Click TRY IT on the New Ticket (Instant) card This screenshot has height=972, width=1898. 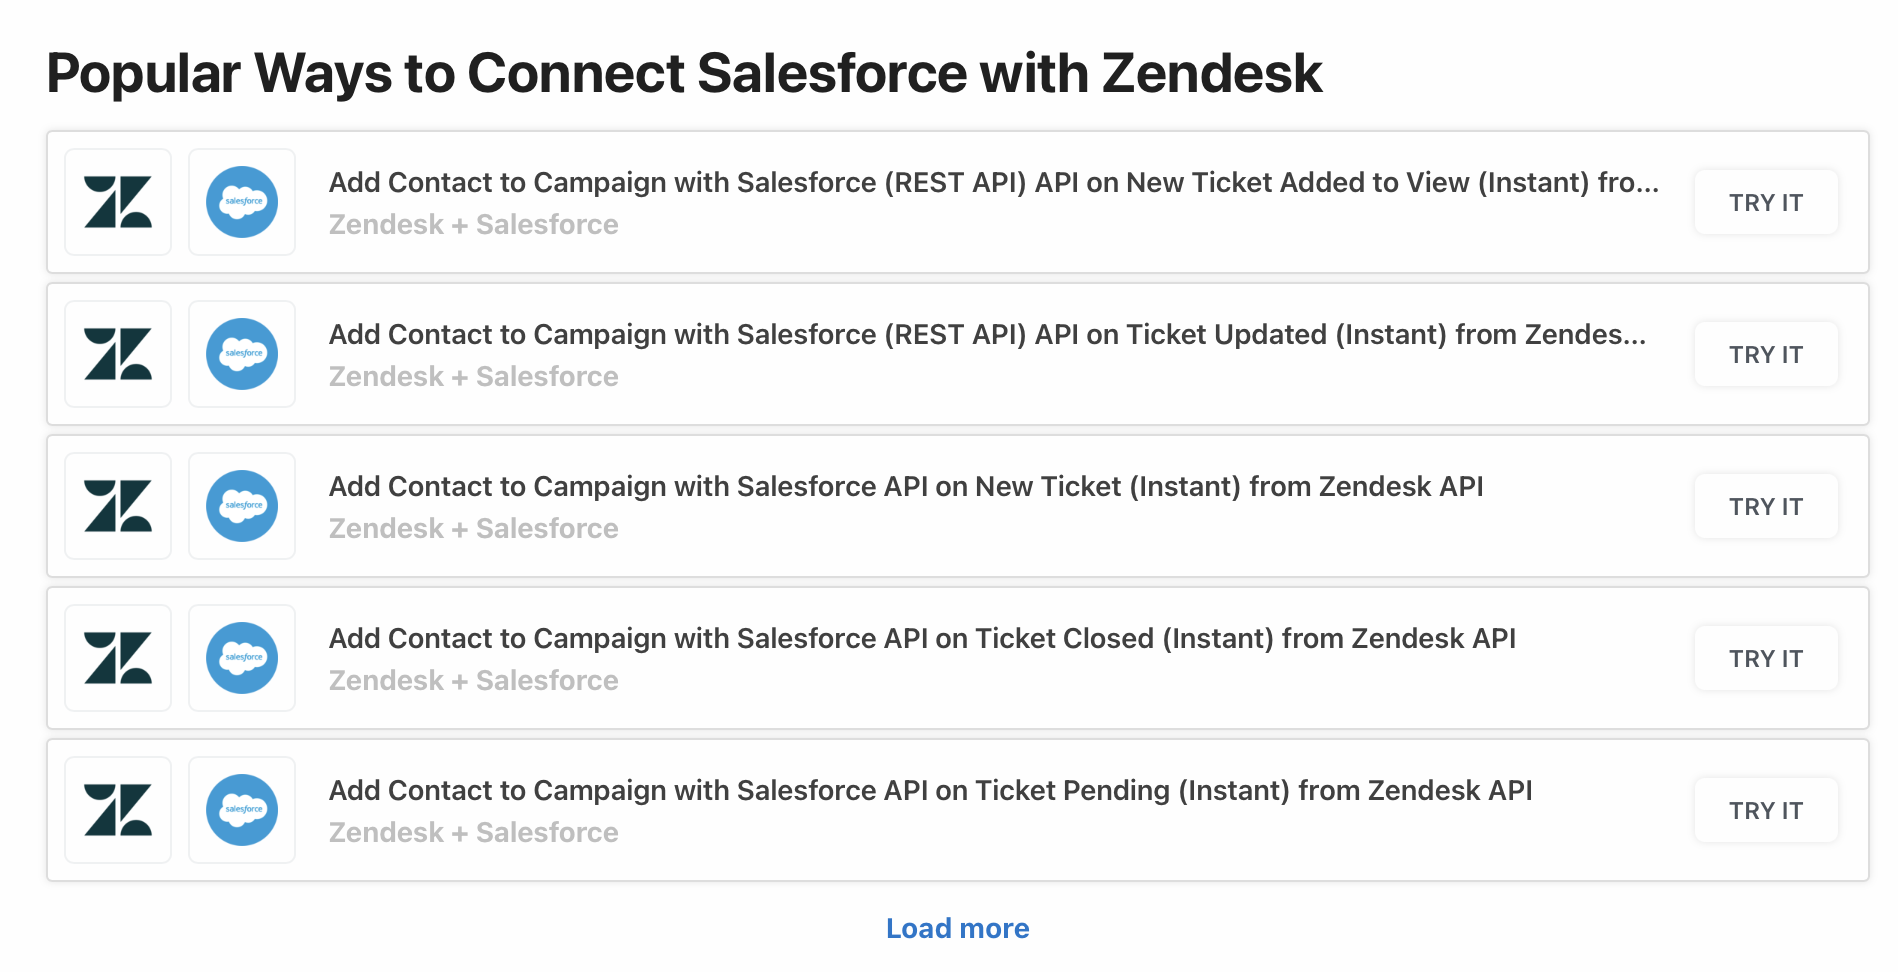pyautogui.click(x=1765, y=506)
